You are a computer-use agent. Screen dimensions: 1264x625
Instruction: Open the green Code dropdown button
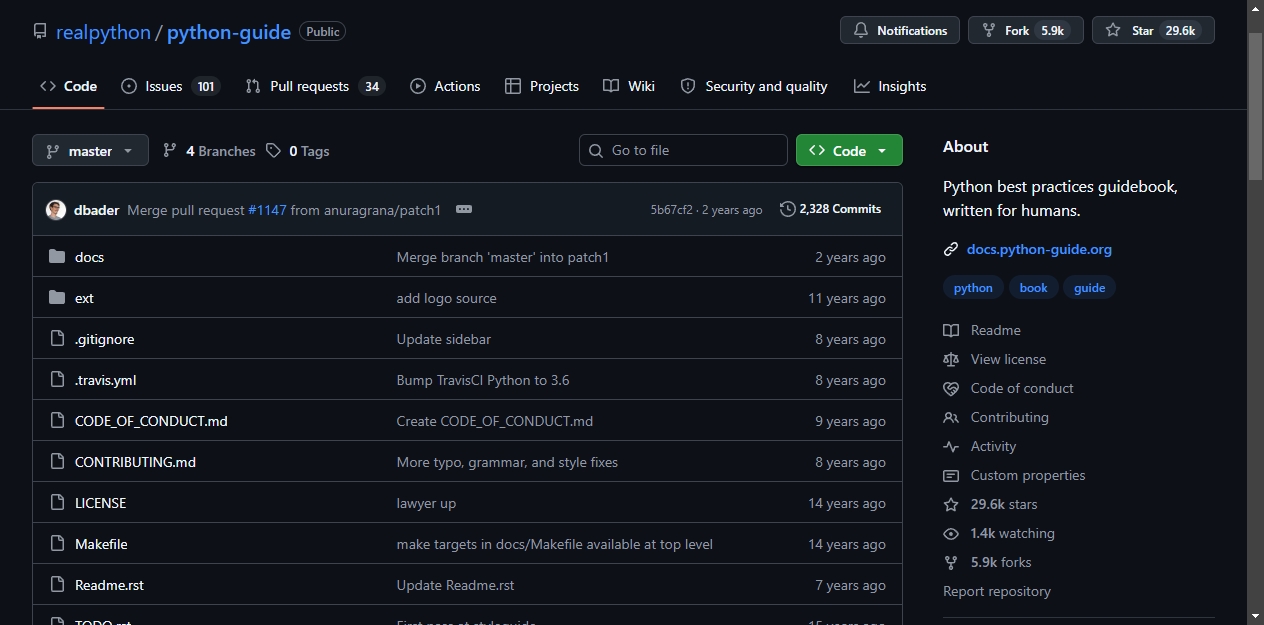pyautogui.click(x=849, y=151)
